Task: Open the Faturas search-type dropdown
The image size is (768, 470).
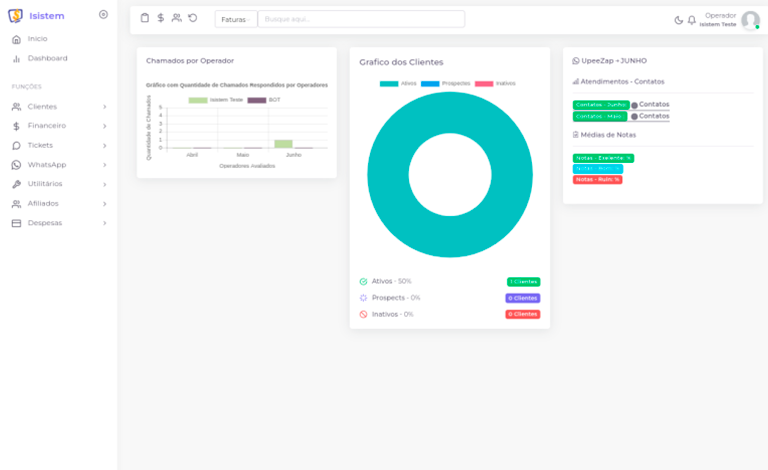Action: (x=236, y=19)
